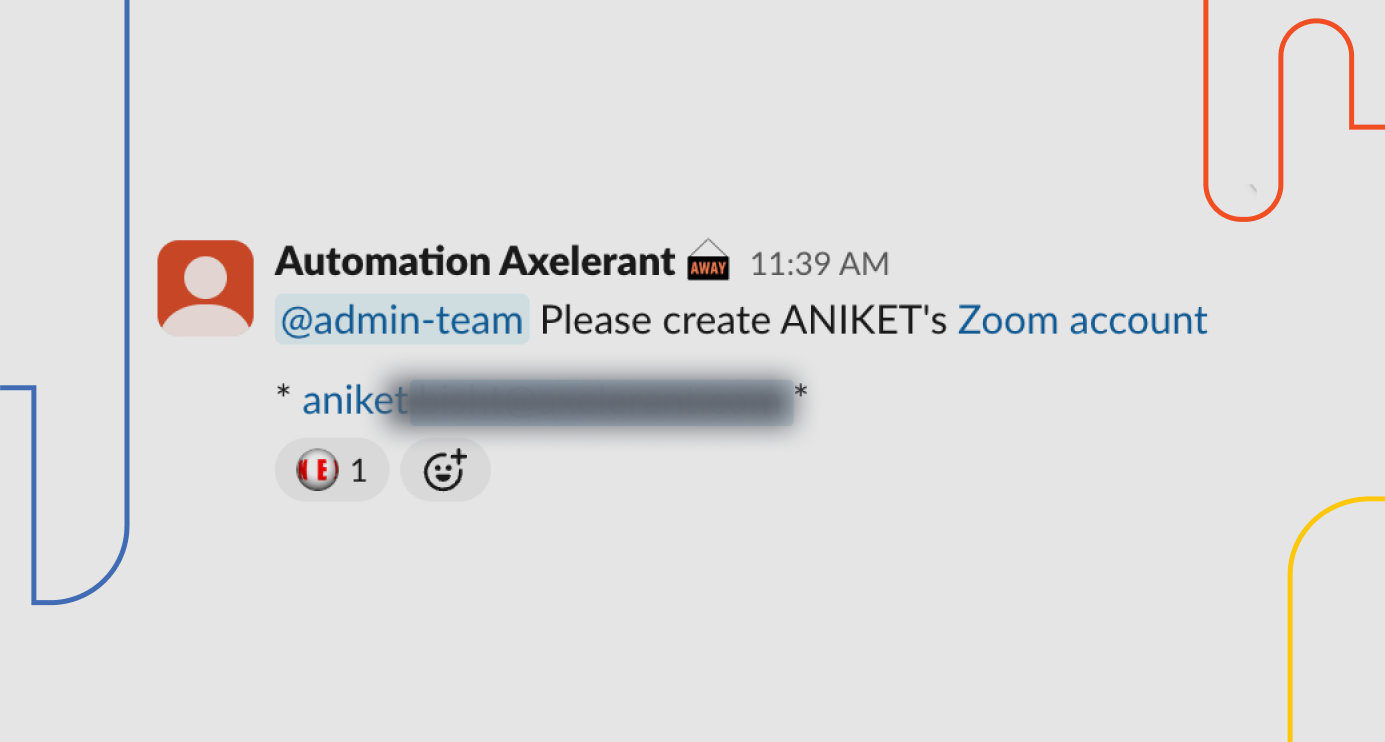This screenshot has height=742, width=1385.
Task: Open the Zoom account link
Action: click(1082, 319)
